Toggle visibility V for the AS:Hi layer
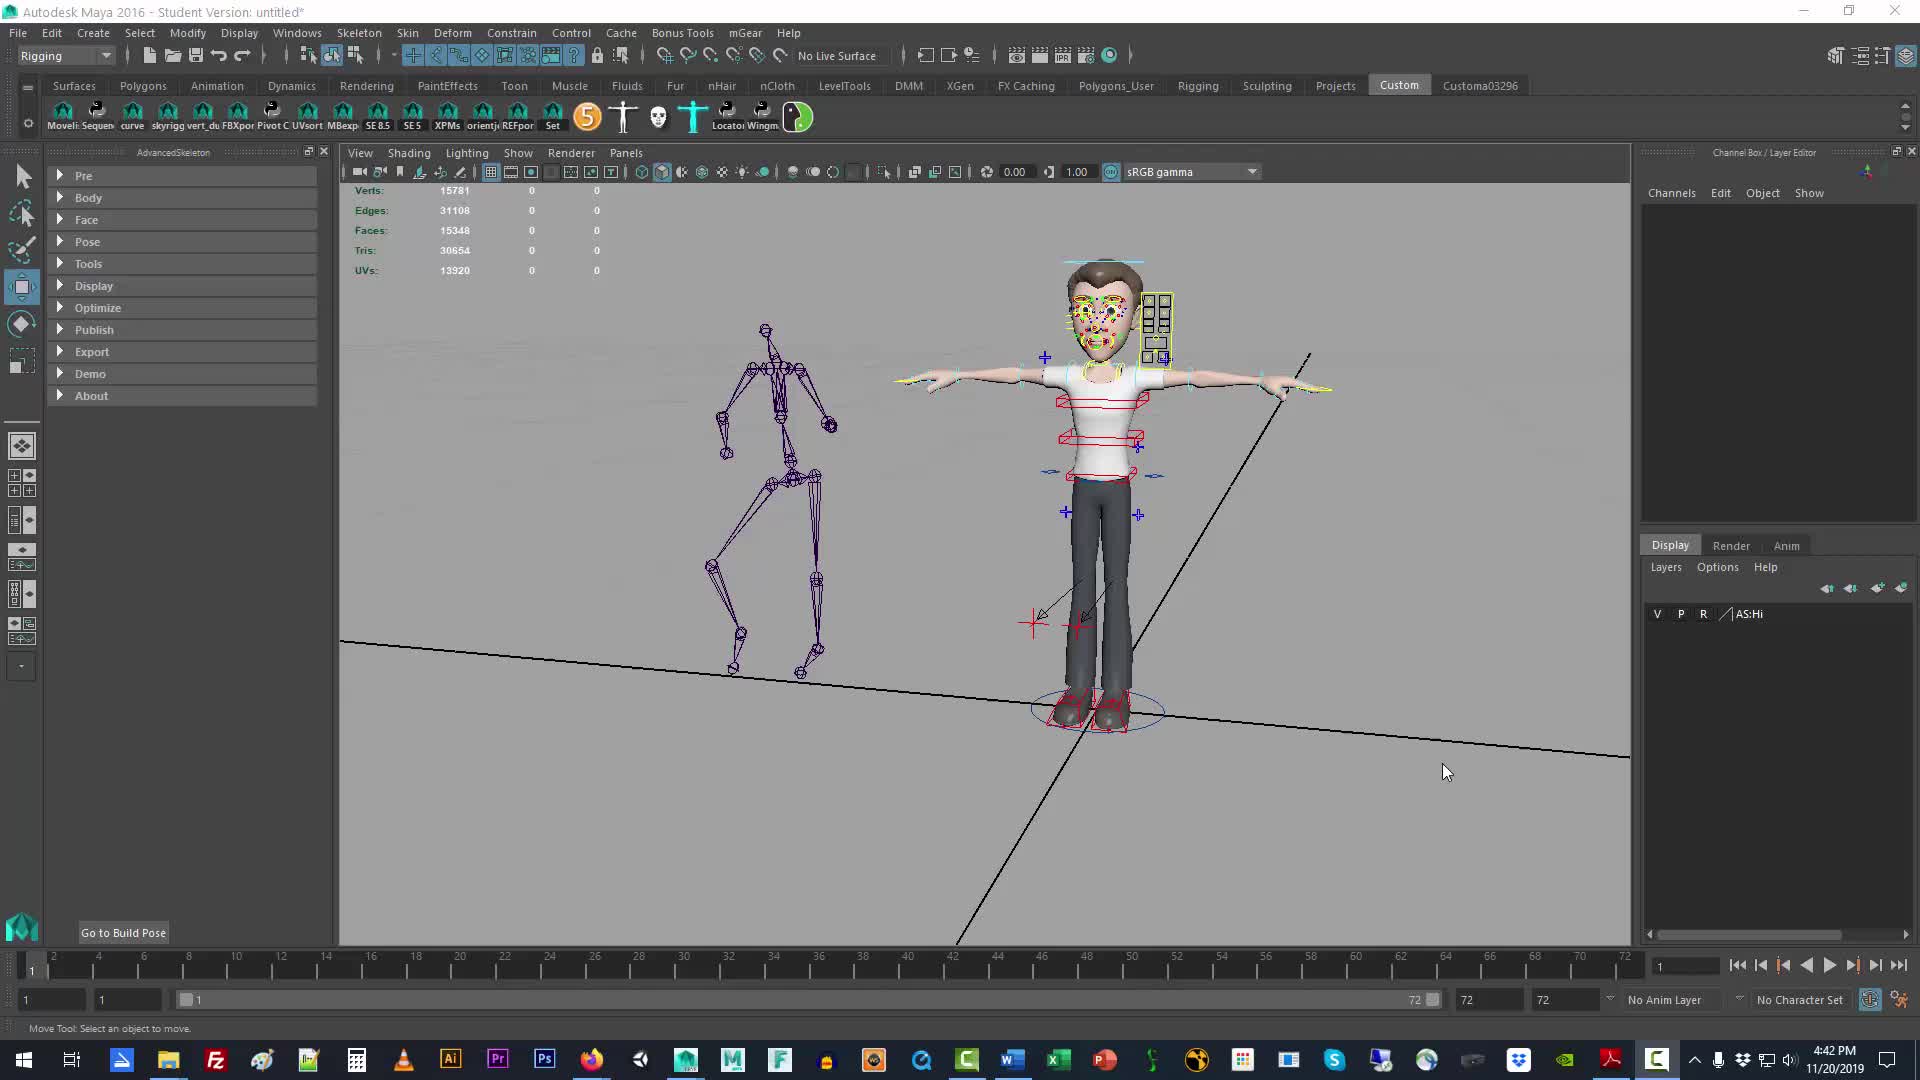Screen dimensions: 1920x1080 1658,614
